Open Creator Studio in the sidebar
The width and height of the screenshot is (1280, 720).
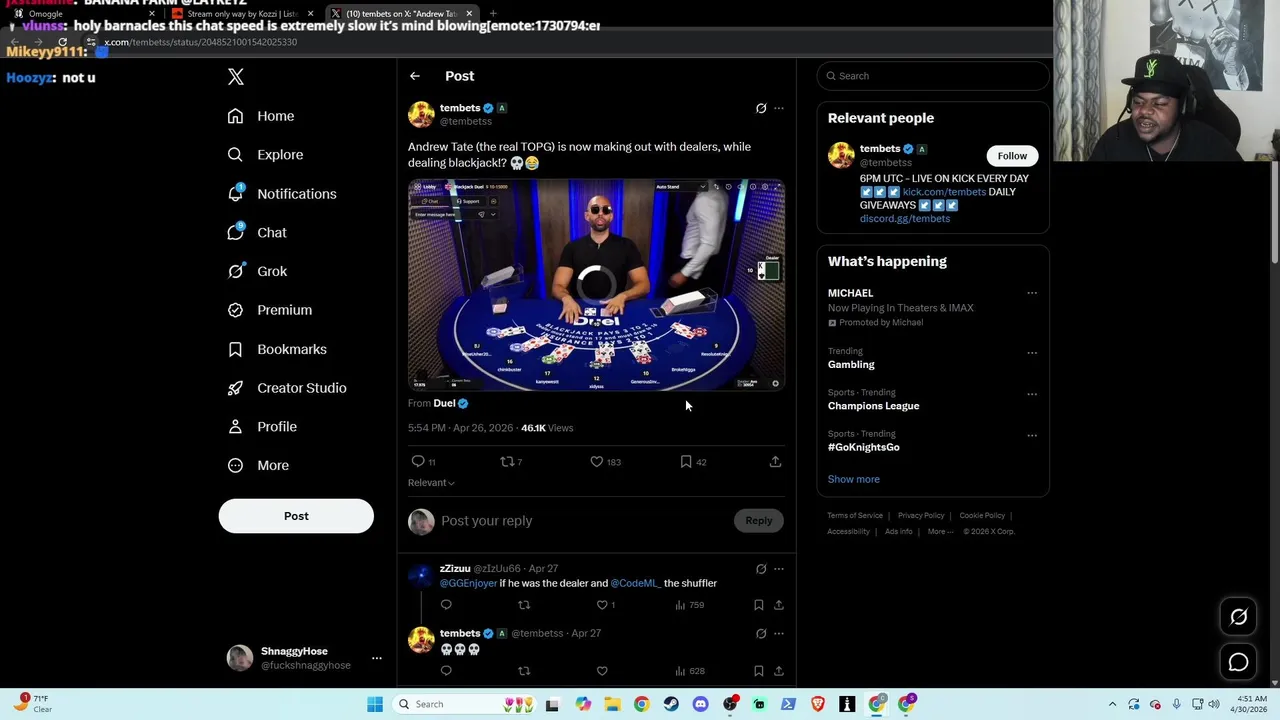click(287, 388)
